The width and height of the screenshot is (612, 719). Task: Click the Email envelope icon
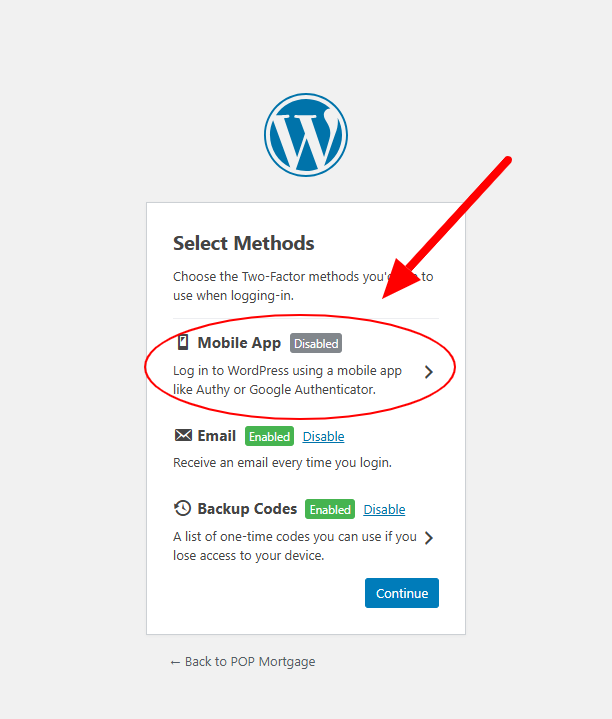[x=183, y=435]
